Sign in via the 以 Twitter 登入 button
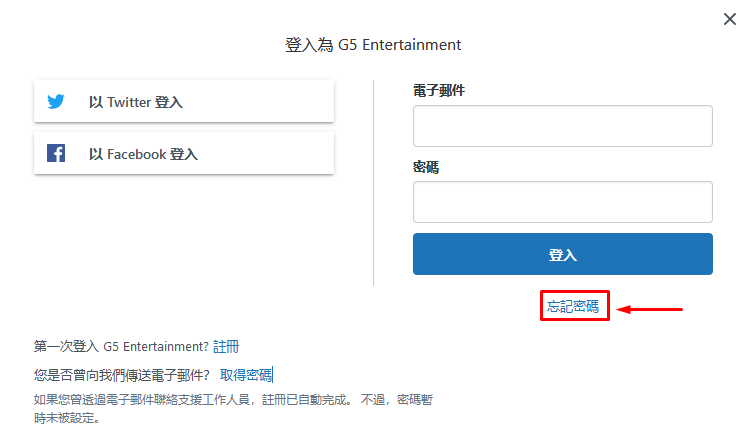Viewport: 748px width, 444px height. (x=184, y=101)
